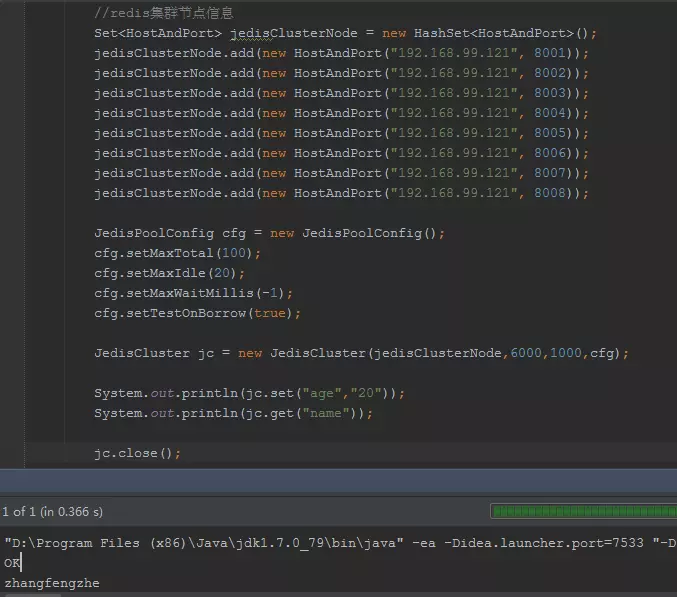The image size is (677, 597).
Task: Click the cfg.setTestOnBorrow(true) line
Action: click(197, 313)
